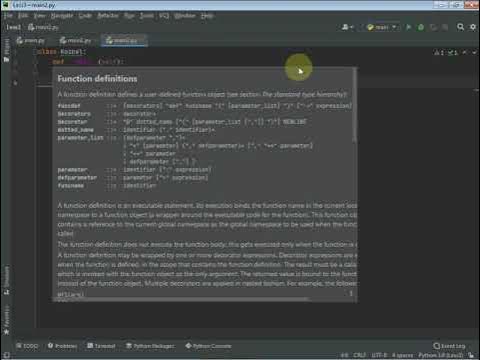The image size is (480, 360).
Task: Click the grey Stop icon
Action: click(445, 27)
